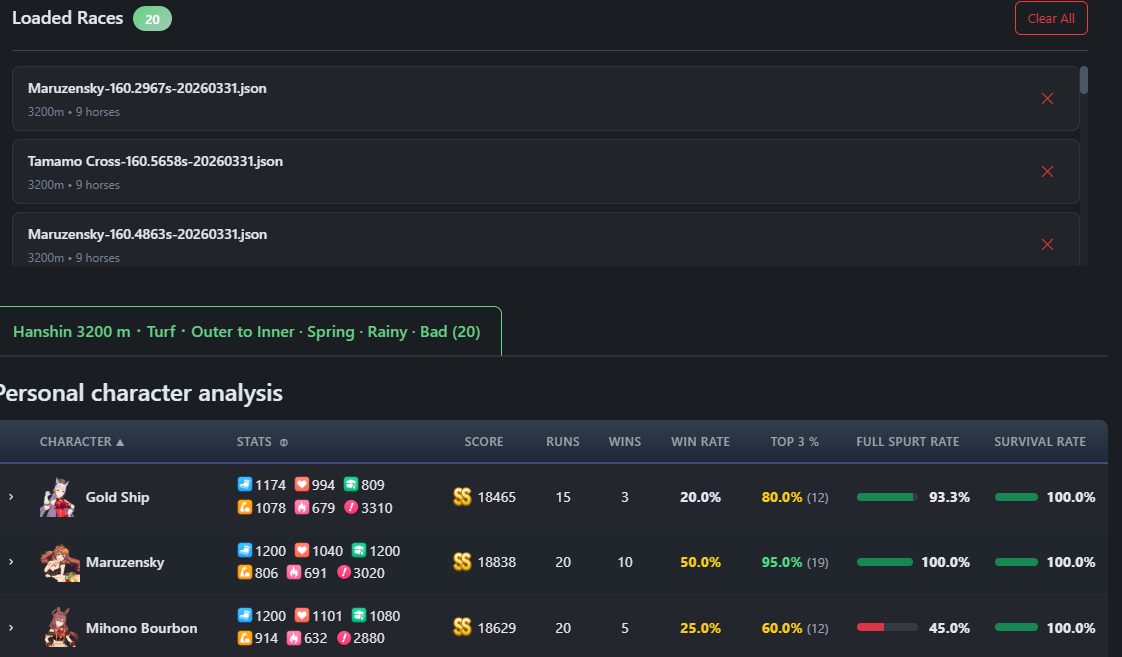
Task: Click the info icon next to STATS header
Action: [283, 442]
